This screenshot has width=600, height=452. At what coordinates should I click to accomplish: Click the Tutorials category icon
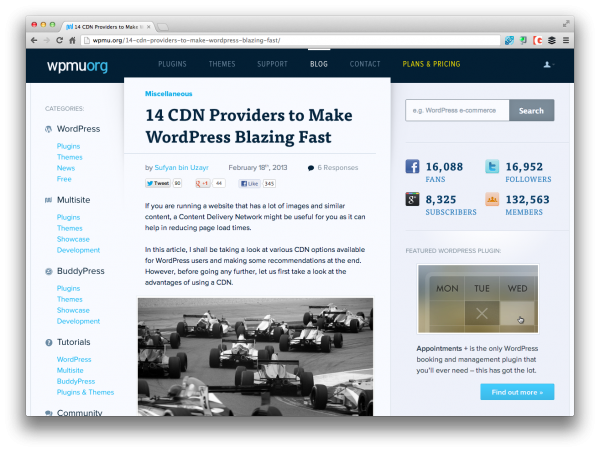48,343
